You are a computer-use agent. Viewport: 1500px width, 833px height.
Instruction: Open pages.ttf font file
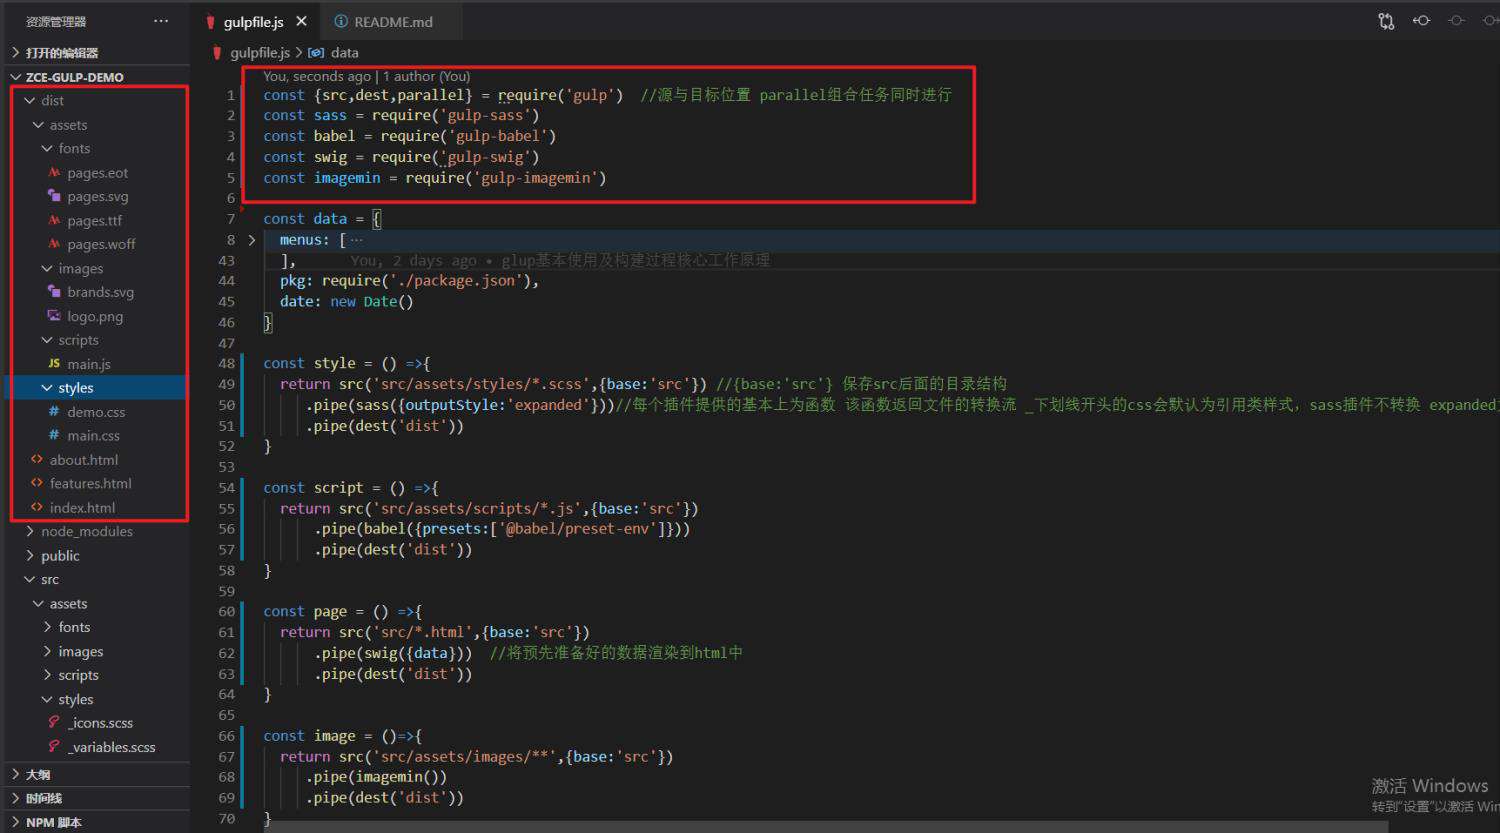pos(95,221)
